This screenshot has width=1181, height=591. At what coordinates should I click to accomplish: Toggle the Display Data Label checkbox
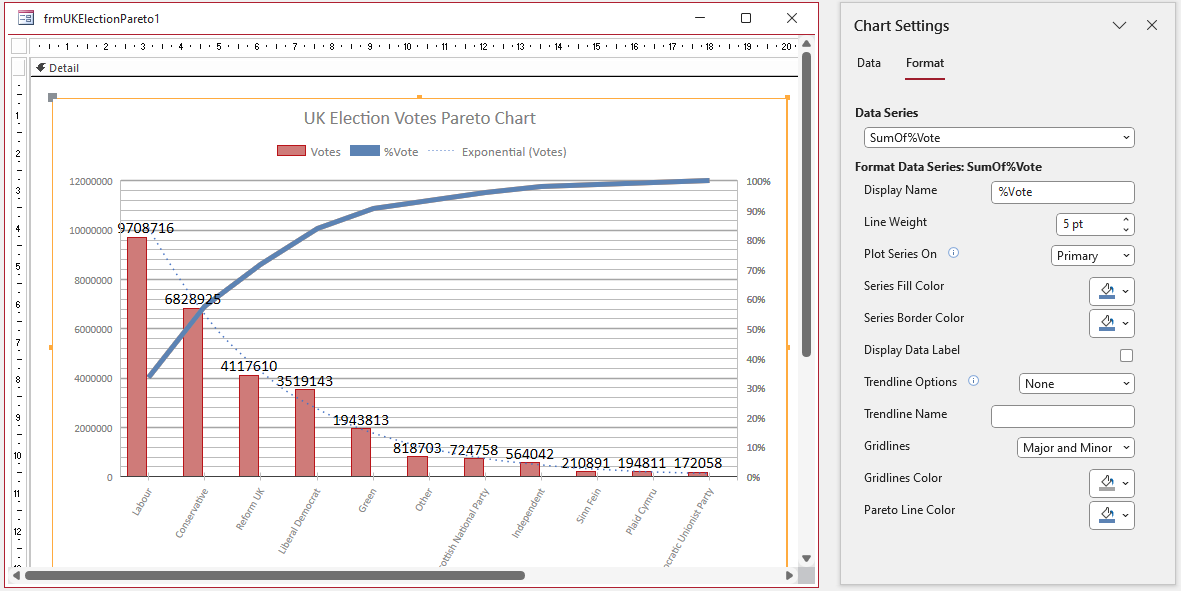(1127, 355)
